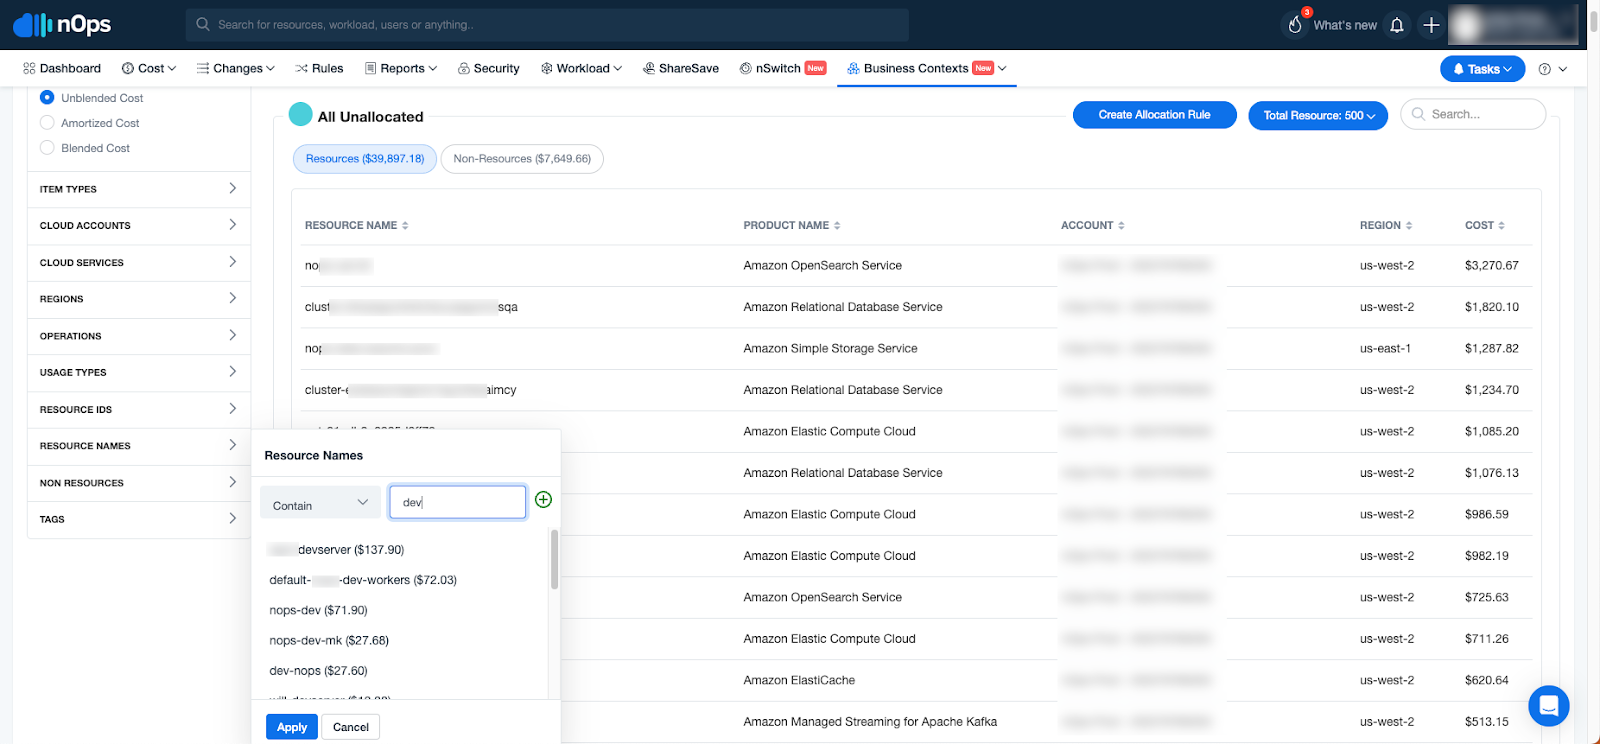Expand the Non Resources filter
Viewport: 1600px width, 744px height.
(139, 483)
